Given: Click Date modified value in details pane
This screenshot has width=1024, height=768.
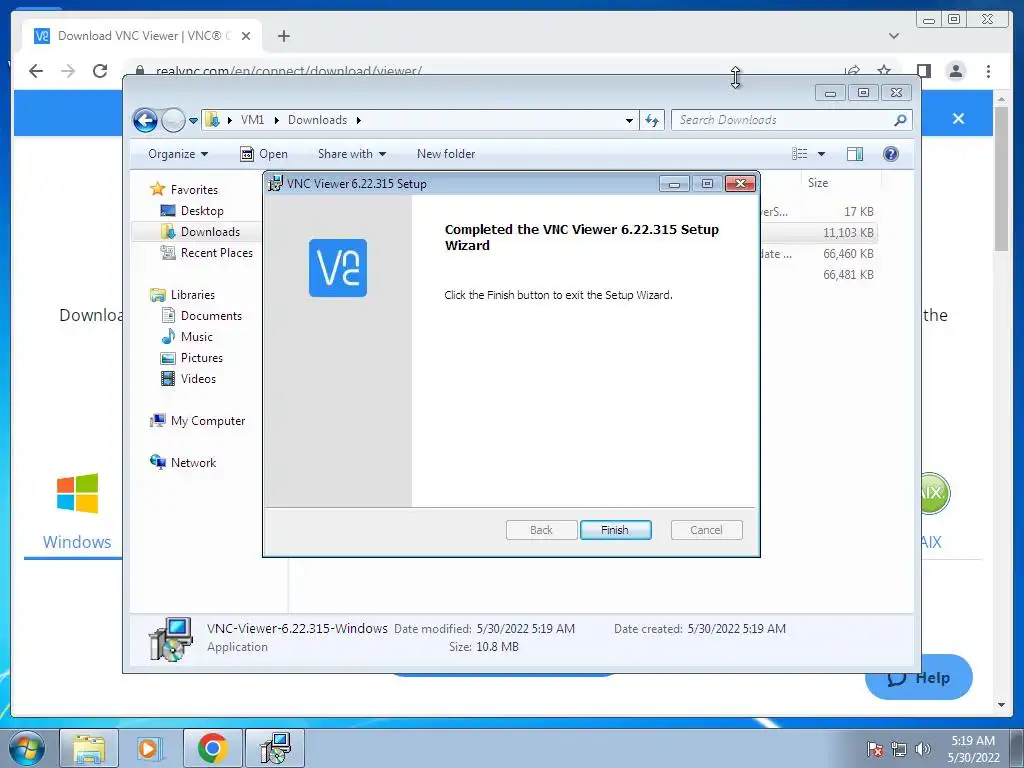Looking at the screenshot, I should point(526,629).
